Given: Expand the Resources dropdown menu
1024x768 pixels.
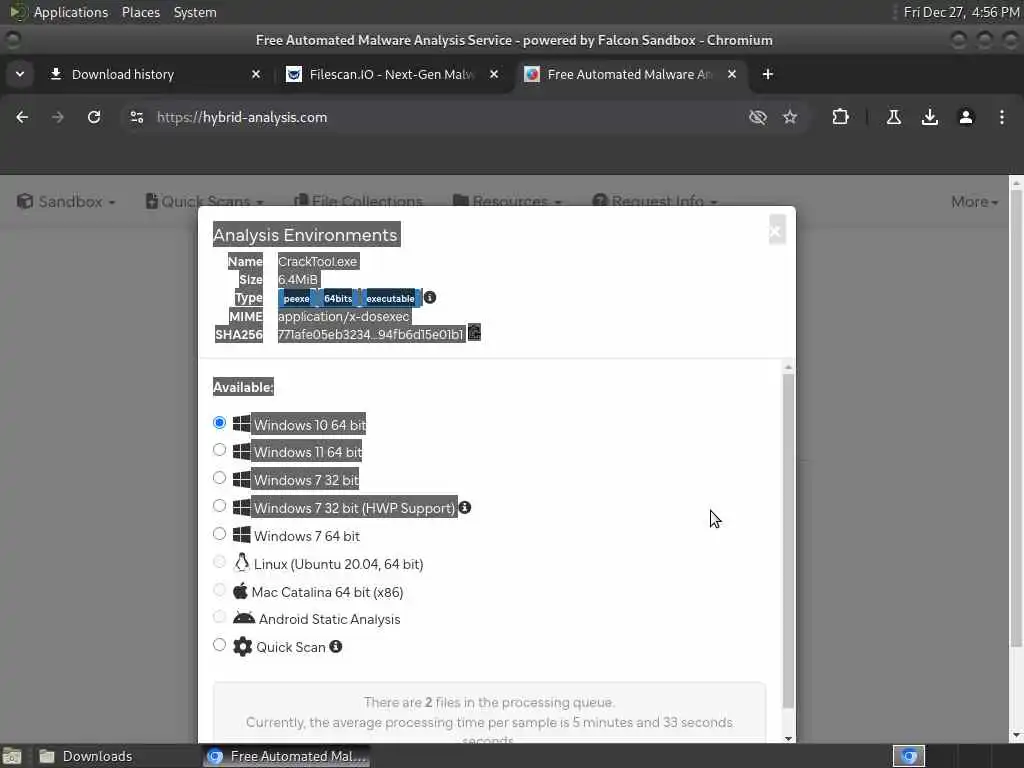Looking at the screenshot, I should (507, 201).
